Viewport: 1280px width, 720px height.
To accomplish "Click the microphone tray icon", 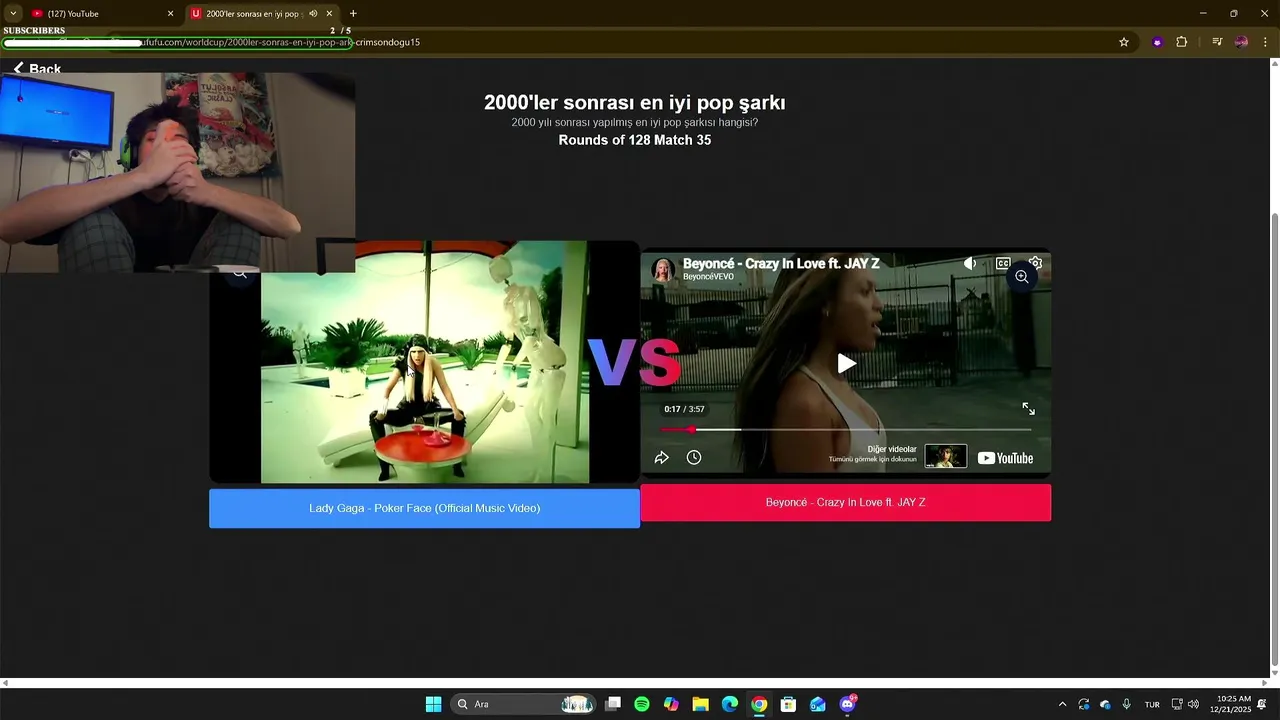I will pos(1127,704).
